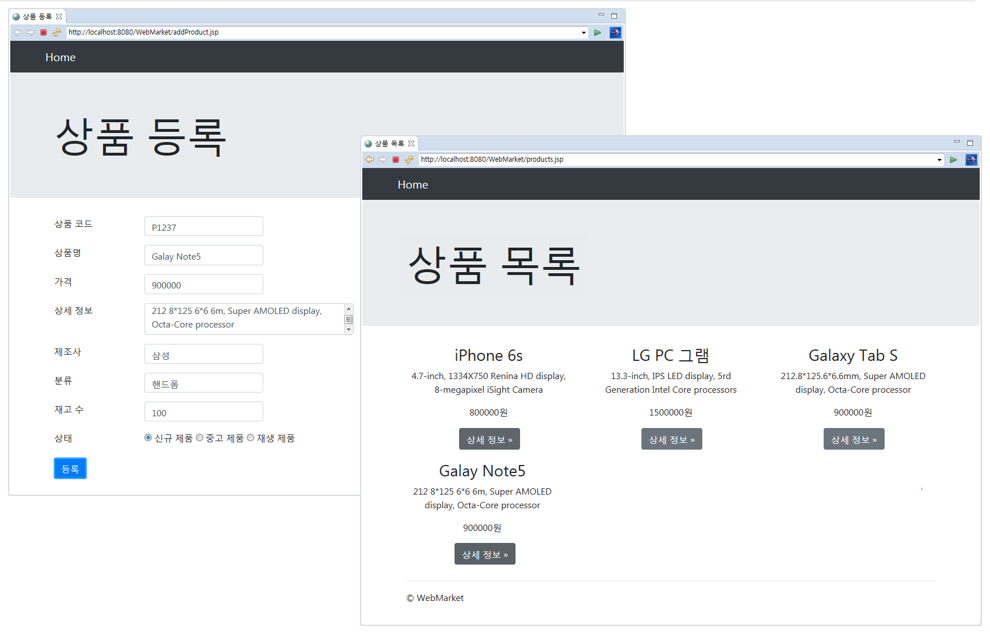Open external browser icon in products.jsp window
Screen dimensions: 990x635
(x=971, y=160)
